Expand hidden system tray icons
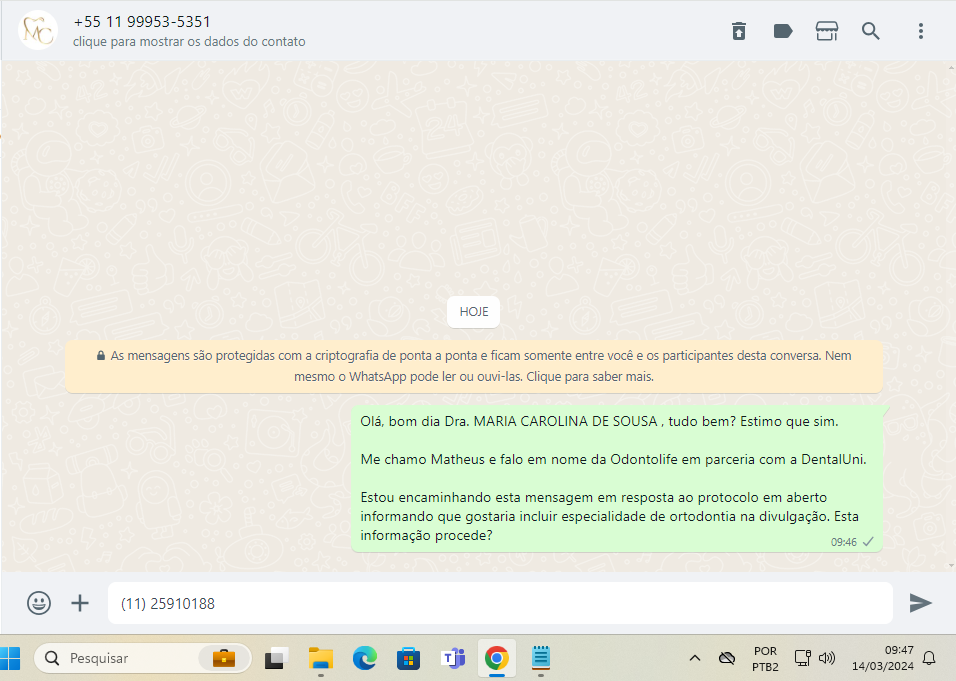Screen dimensions: 956x681 [x=694, y=658]
